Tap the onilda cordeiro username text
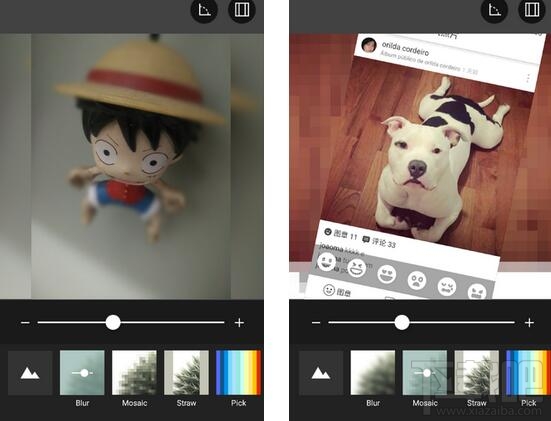The width and height of the screenshot is (551, 421). [405, 48]
